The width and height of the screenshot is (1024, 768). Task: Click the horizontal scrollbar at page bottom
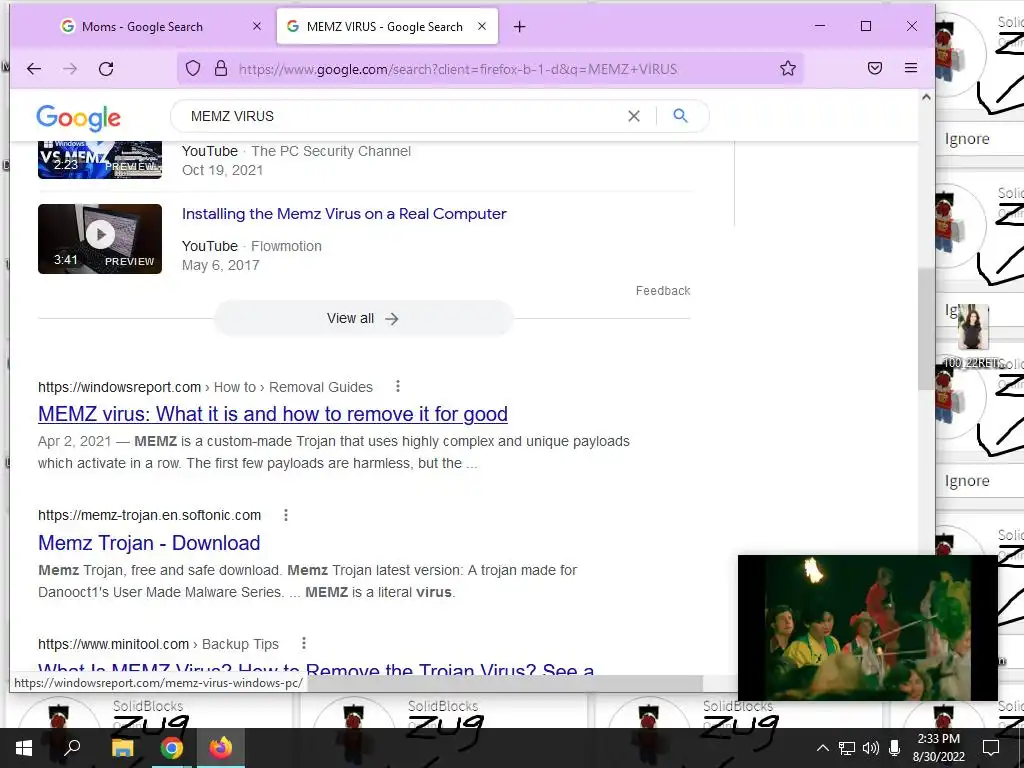(x=503, y=683)
